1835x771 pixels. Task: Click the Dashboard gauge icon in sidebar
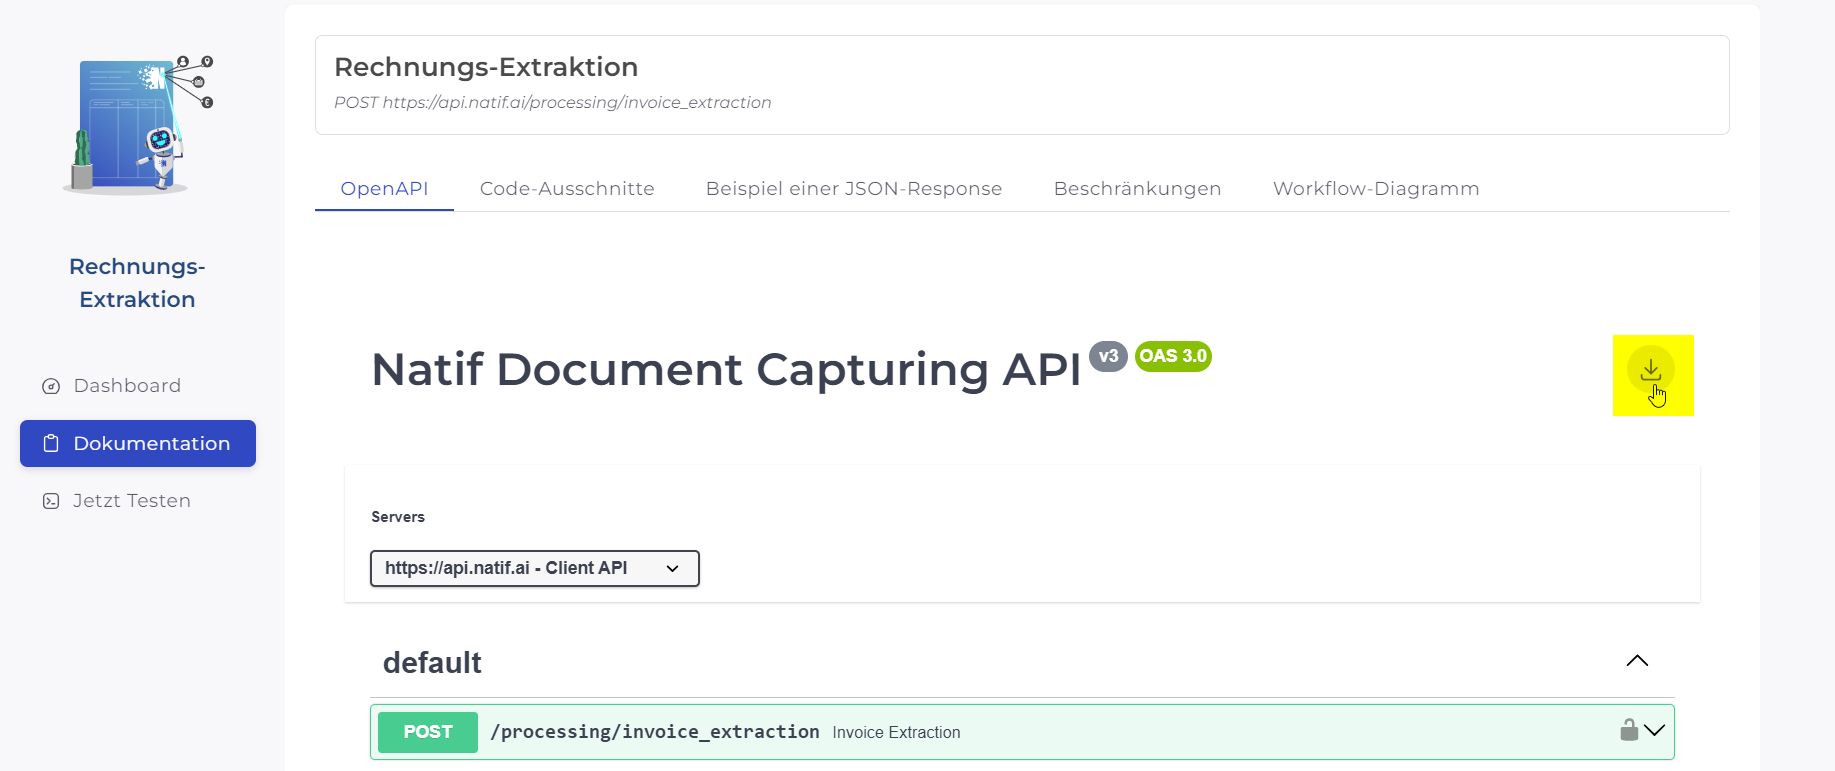(x=51, y=386)
